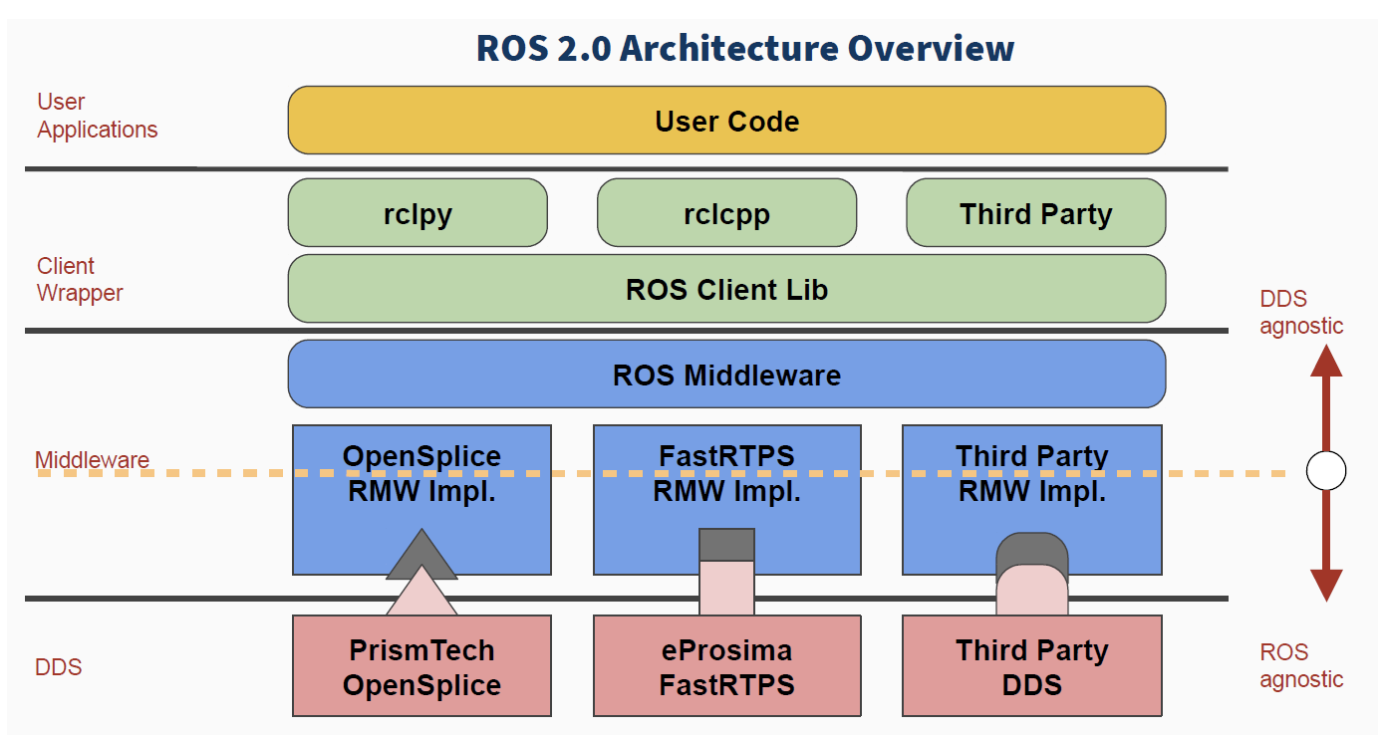This screenshot has height=742, width=1378.
Task: Select the rclcpp box
Action: point(727,213)
